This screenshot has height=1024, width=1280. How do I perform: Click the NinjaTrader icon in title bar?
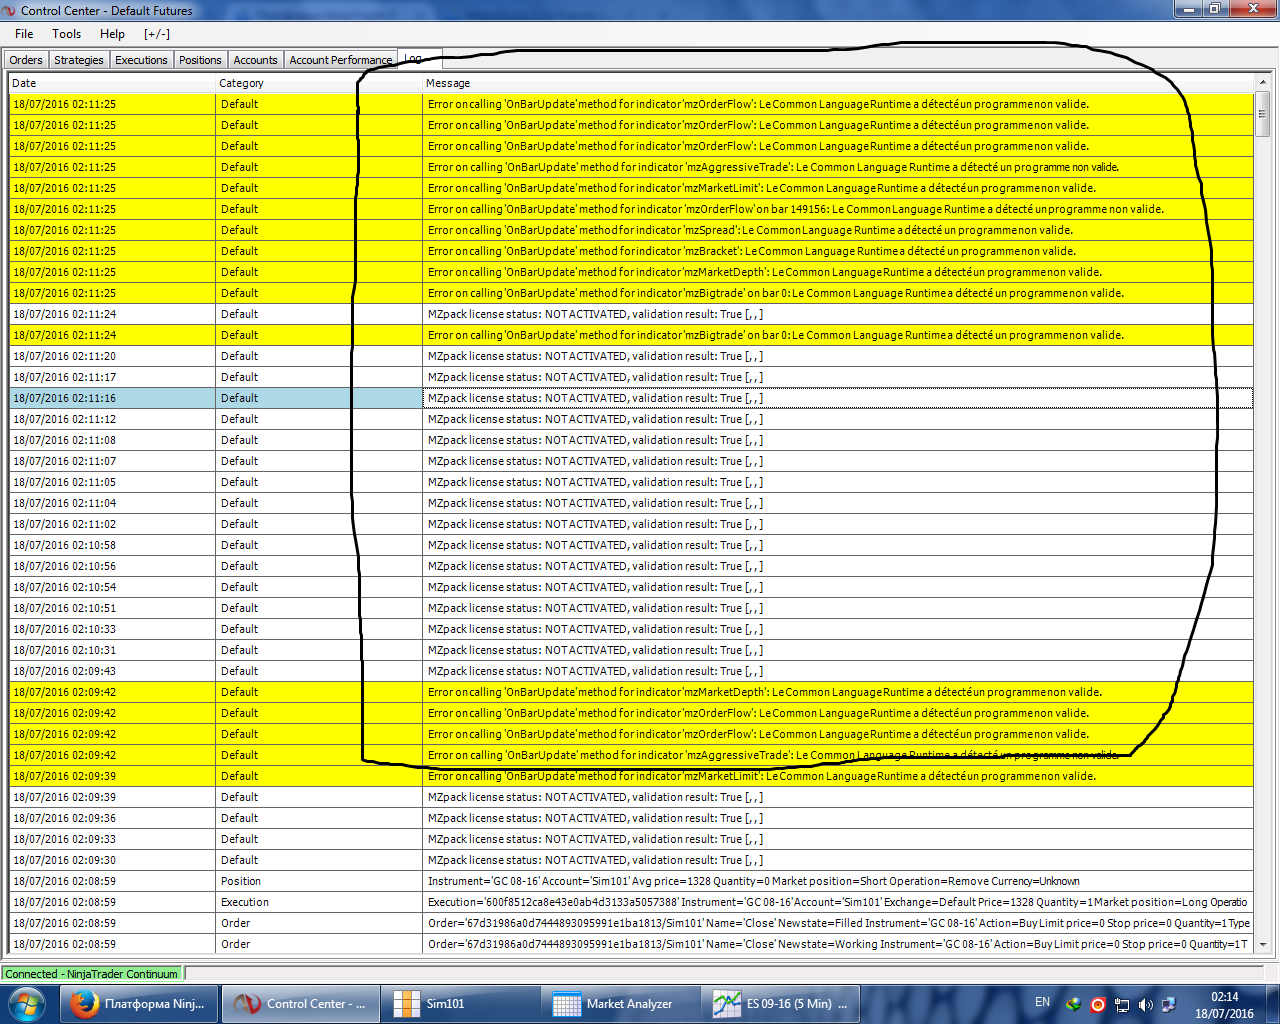[x=10, y=10]
